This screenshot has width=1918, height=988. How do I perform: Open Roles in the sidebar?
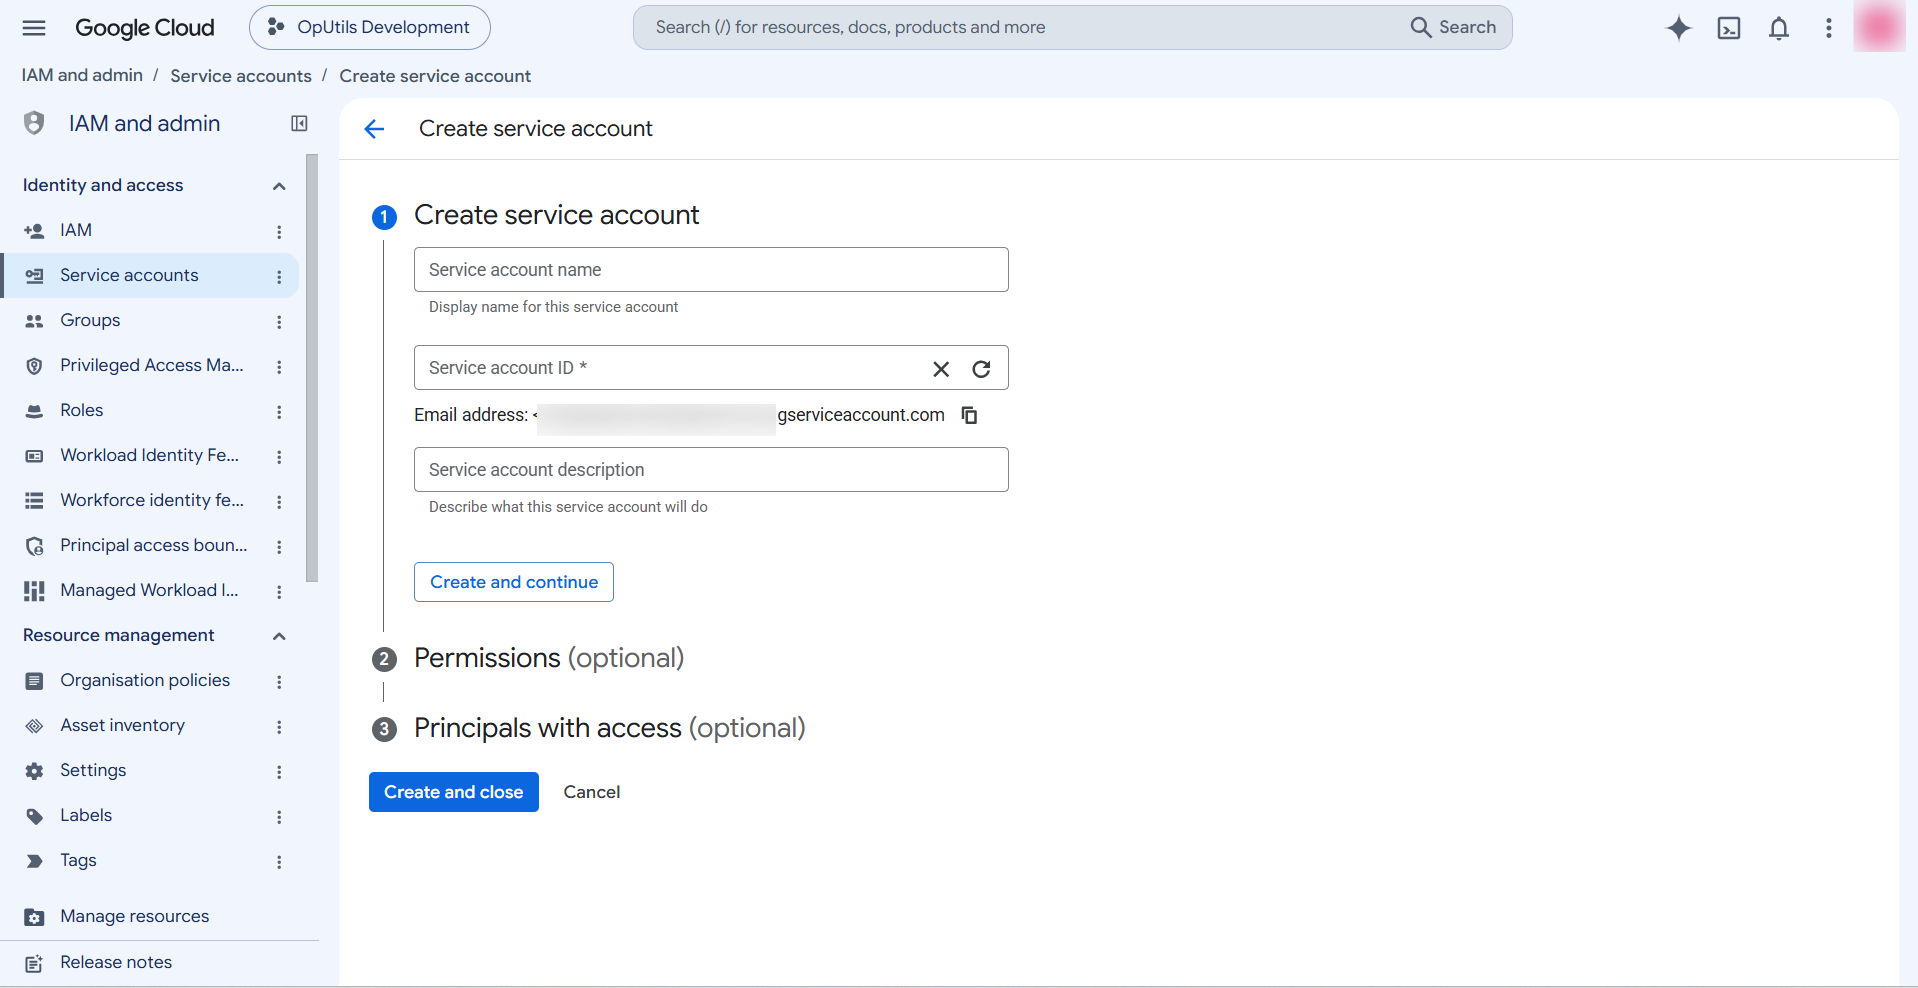tap(82, 410)
